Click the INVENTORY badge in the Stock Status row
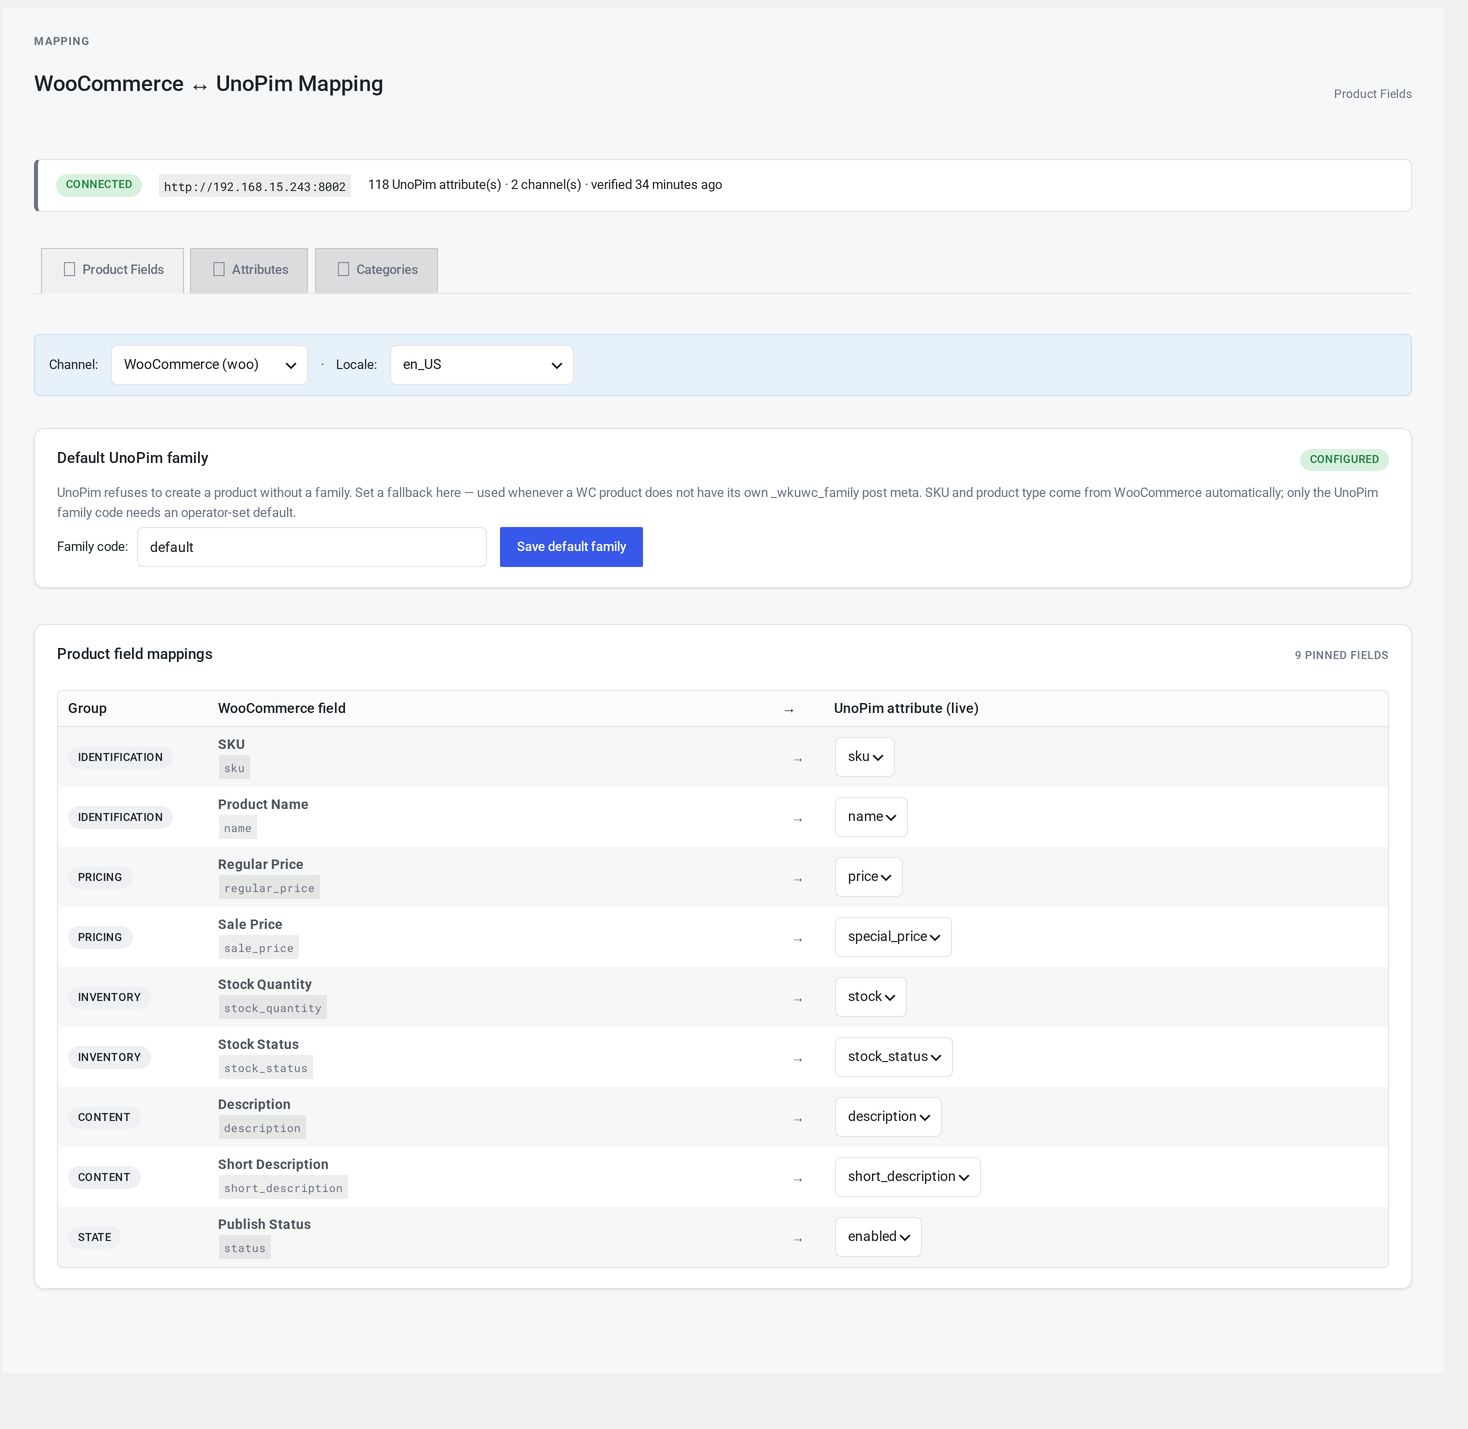This screenshot has height=1429, width=1468. click(x=109, y=1058)
